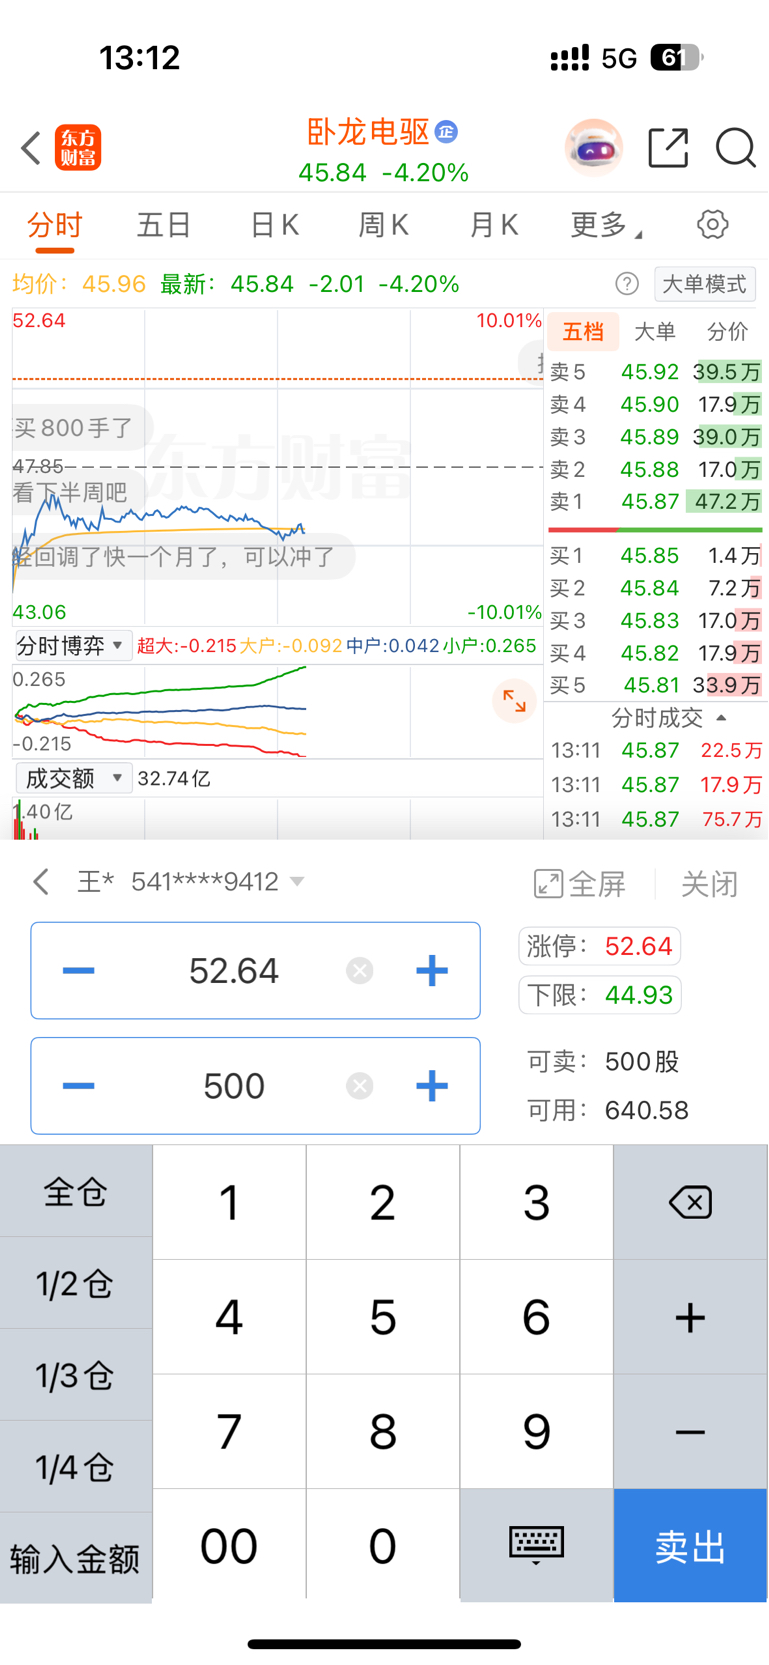Image resolution: width=769 pixels, height=1665 pixels.
Task: Tap the back arrow beside 东方财富 logo
Action: tap(31, 148)
